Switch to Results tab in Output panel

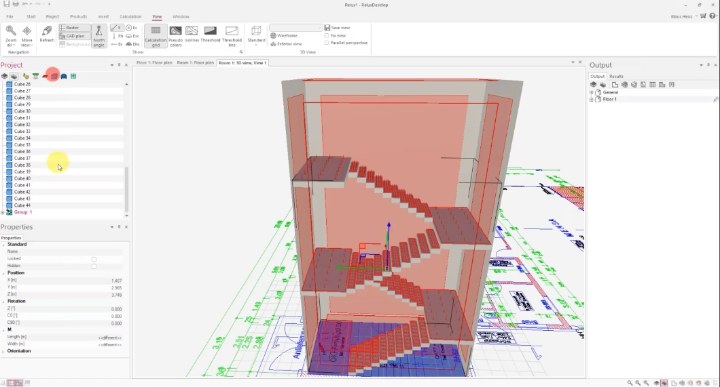click(x=616, y=76)
